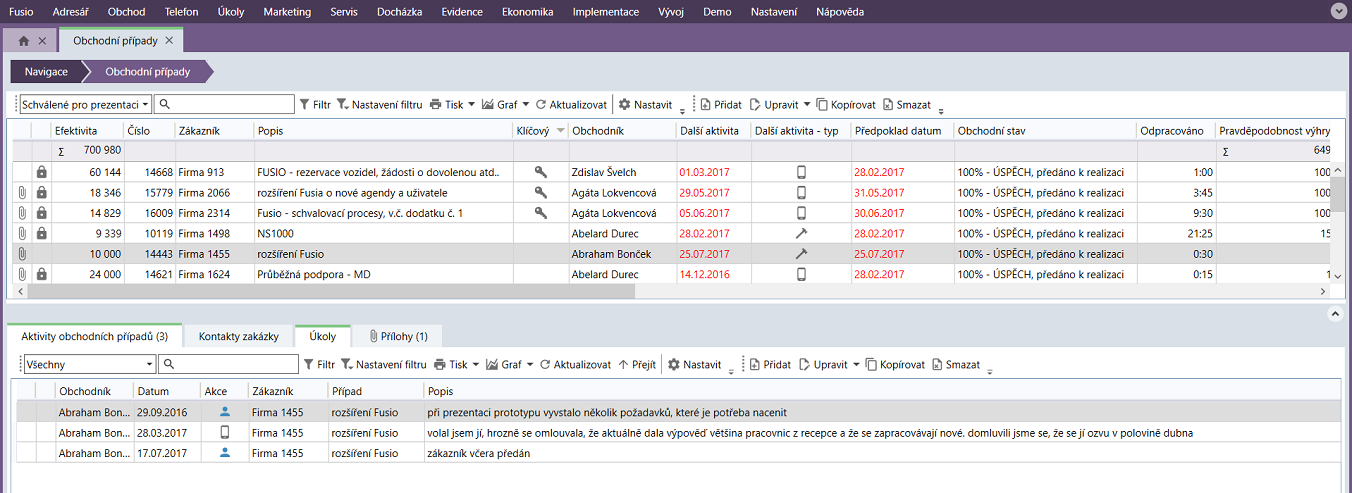Open Nastavení filtru in the upper toolbar

pyautogui.click(x=379, y=104)
